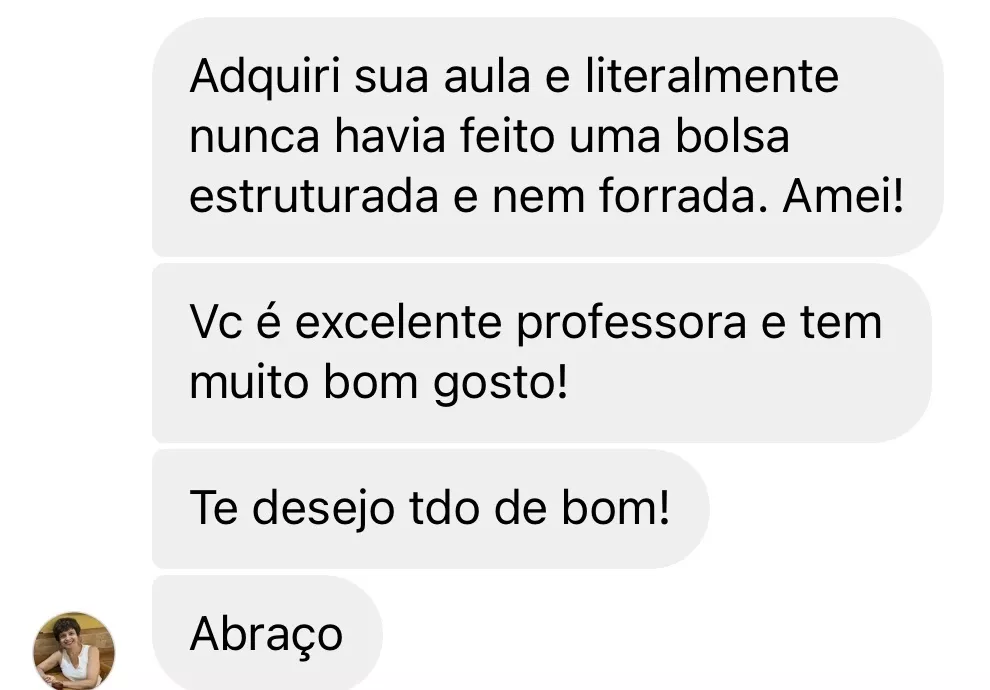990x690 pixels.
Task: Click the word 'professora' in second message
Action: [631, 325]
